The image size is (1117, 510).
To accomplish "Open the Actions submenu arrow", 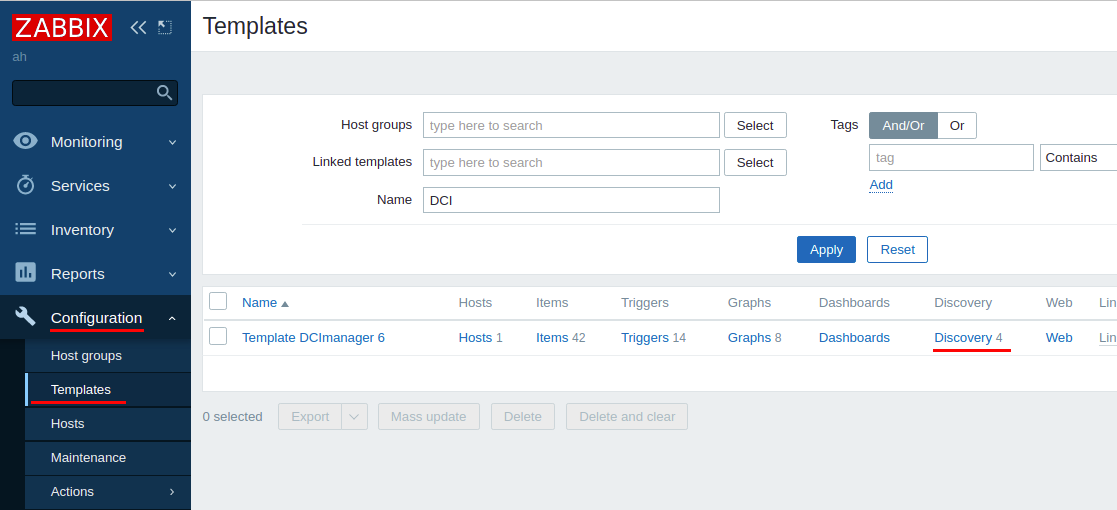I will [172, 491].
